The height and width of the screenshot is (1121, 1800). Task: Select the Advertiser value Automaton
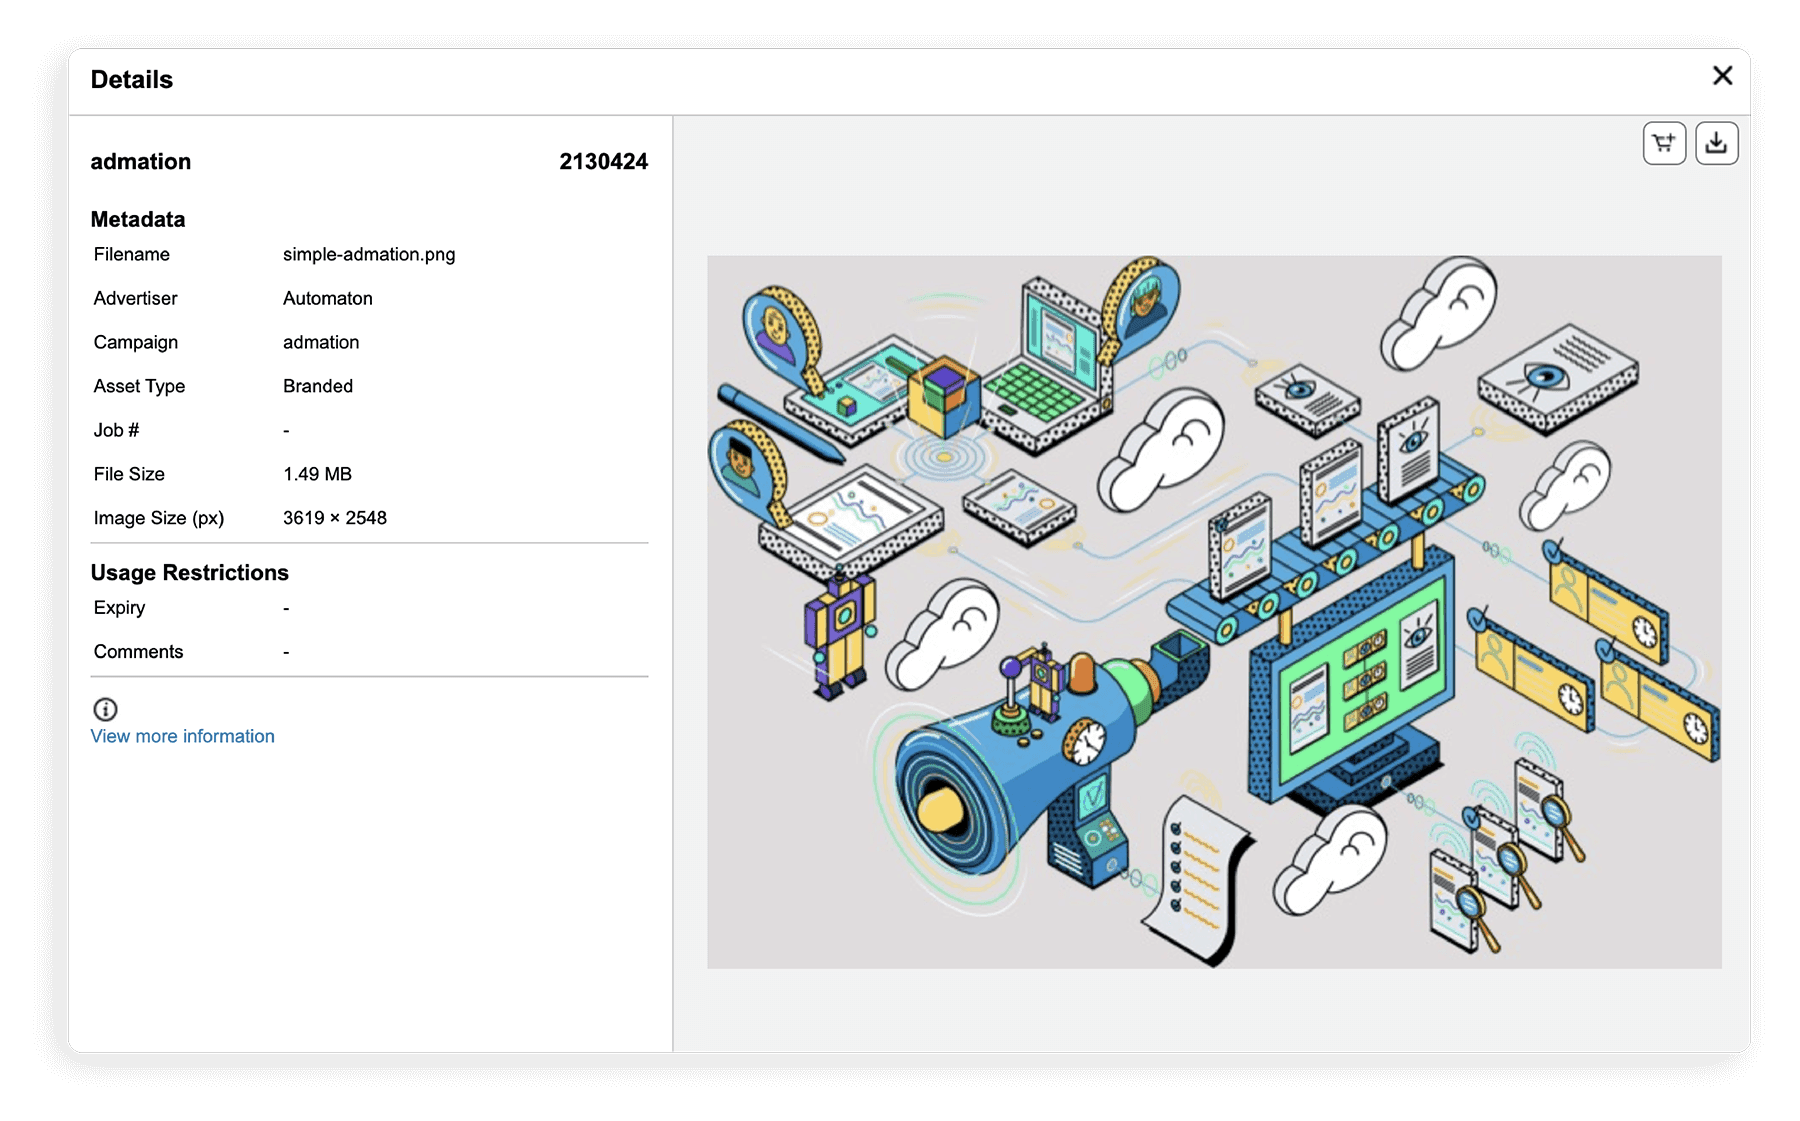327,298
